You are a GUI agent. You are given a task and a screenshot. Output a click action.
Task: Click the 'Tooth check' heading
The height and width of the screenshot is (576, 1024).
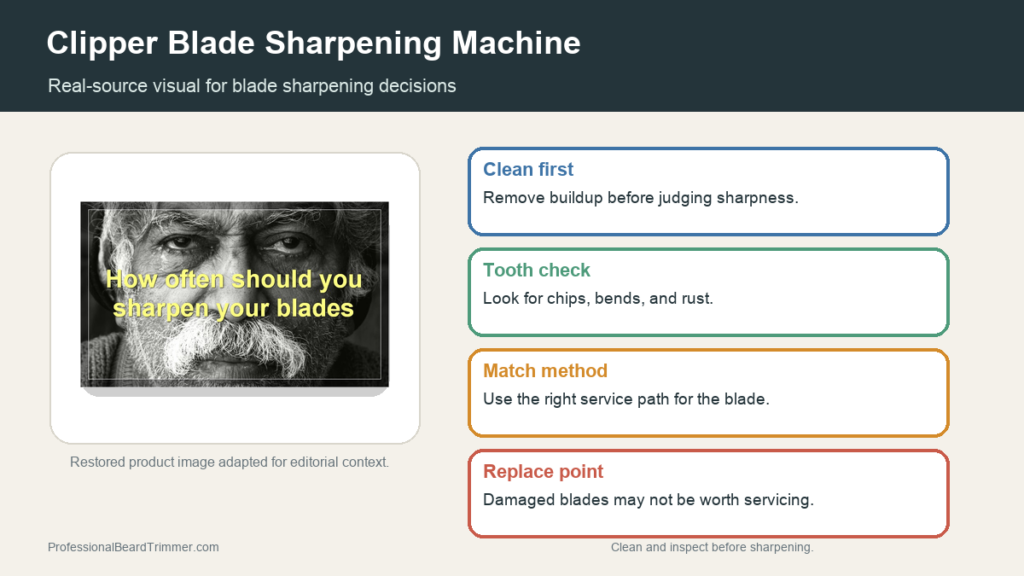(536, 270)
